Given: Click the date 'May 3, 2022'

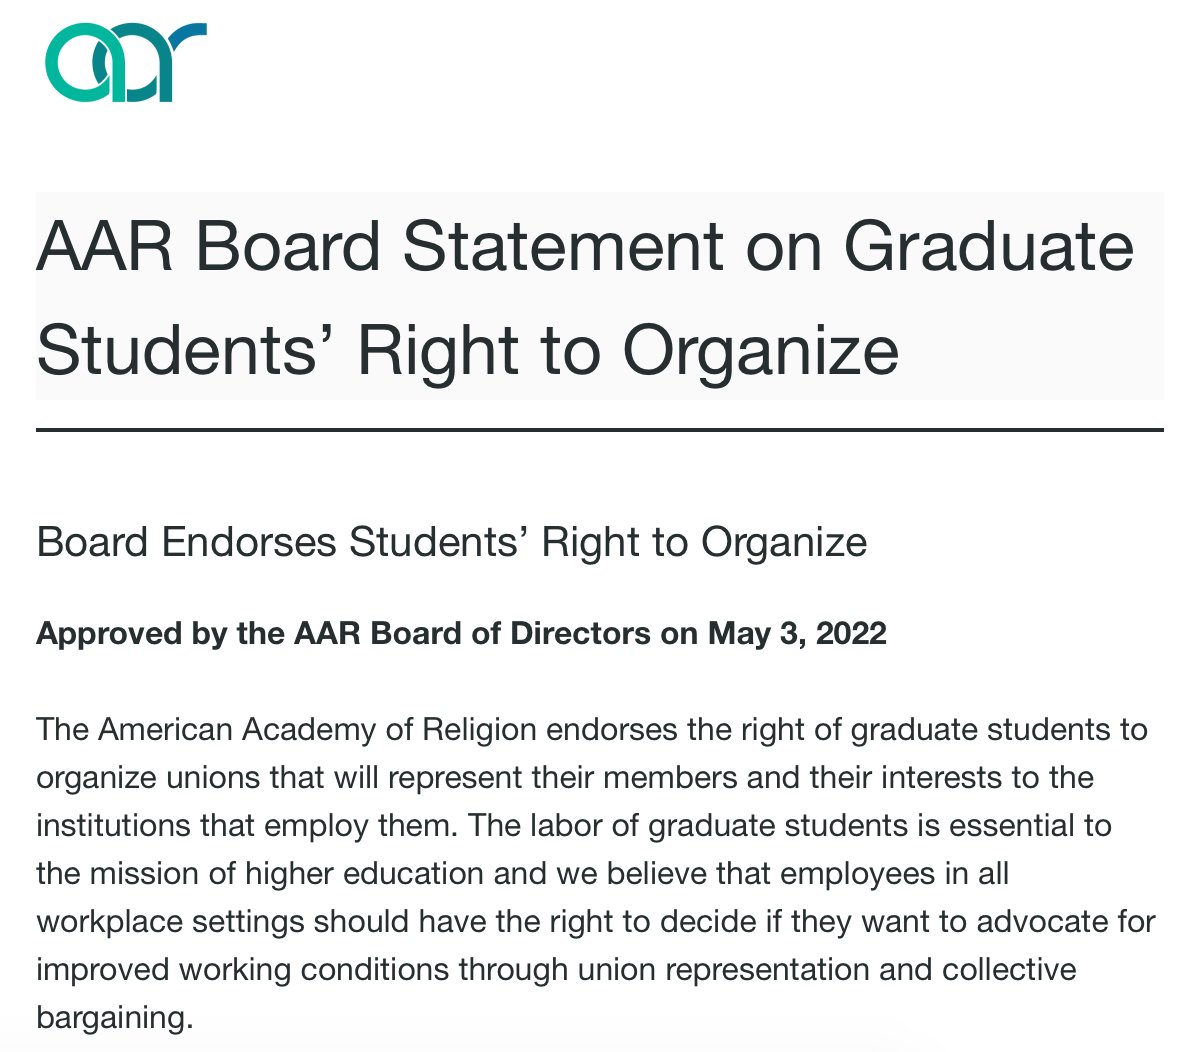Looking at the screenshot, I should (797, 633).
